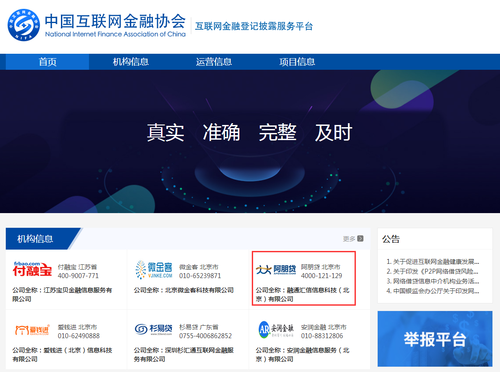Click National Internet Finance Association of China subtitle

click(115, 34)
